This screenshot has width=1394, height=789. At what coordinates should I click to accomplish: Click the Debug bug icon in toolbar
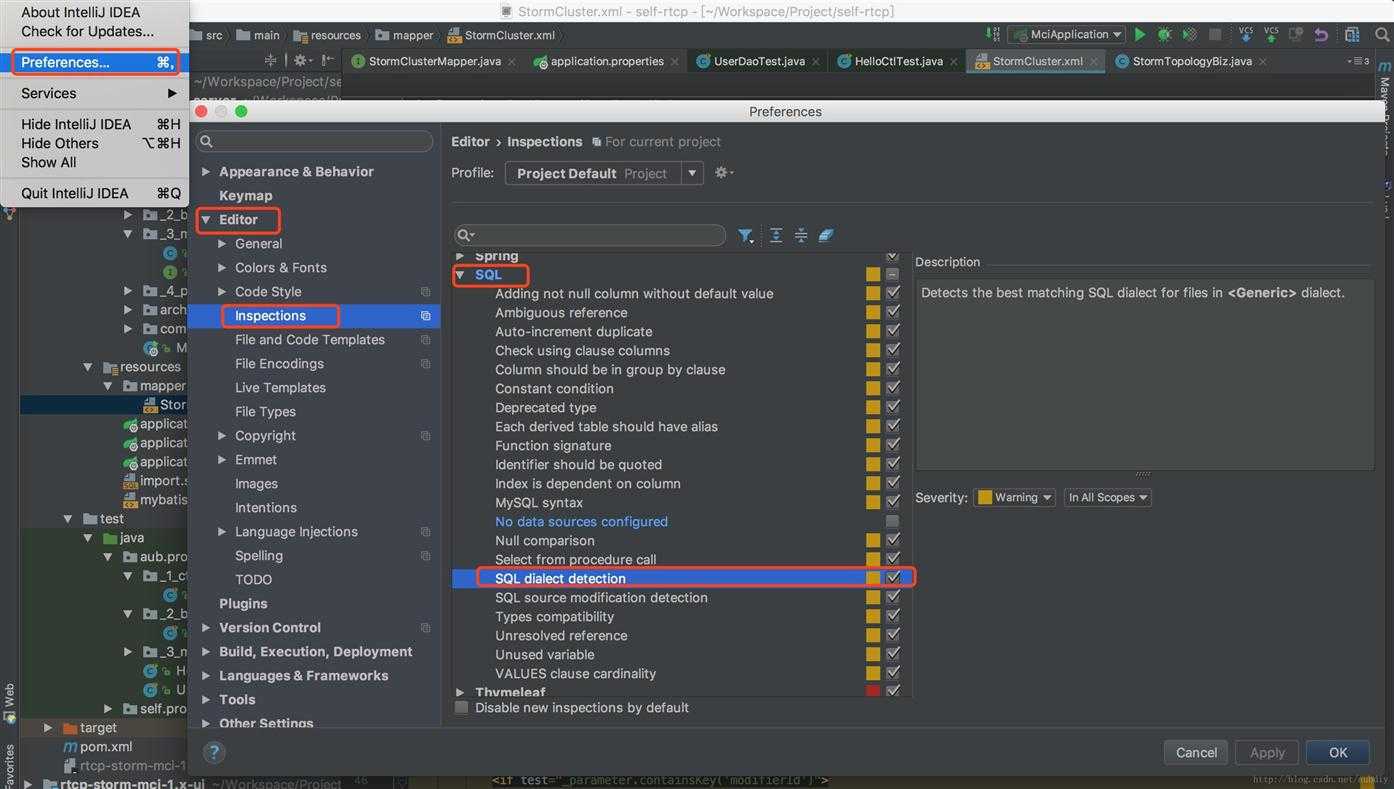click(x=1164, y=34)
